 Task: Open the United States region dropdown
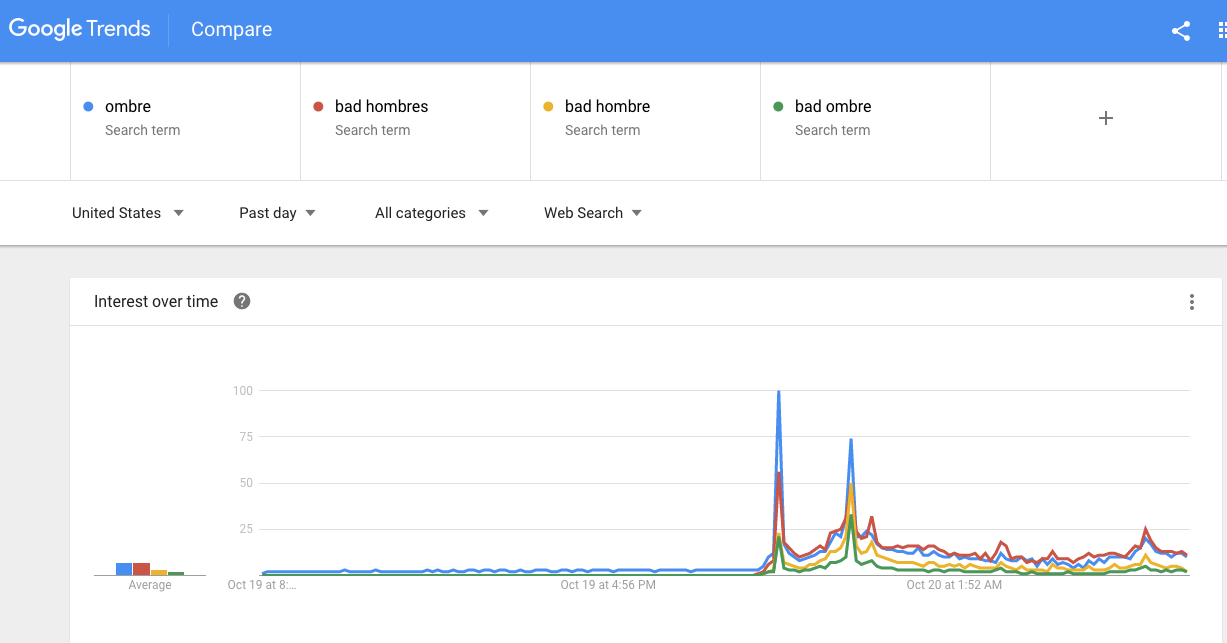(x=127, y=212)
